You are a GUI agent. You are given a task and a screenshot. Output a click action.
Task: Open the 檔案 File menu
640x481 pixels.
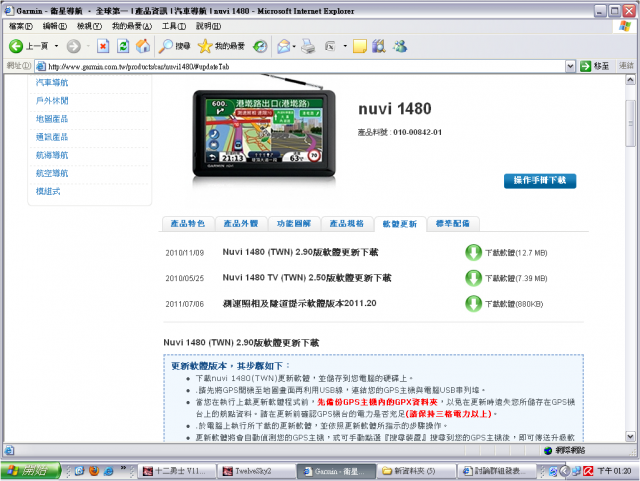[x=20, y=26]
